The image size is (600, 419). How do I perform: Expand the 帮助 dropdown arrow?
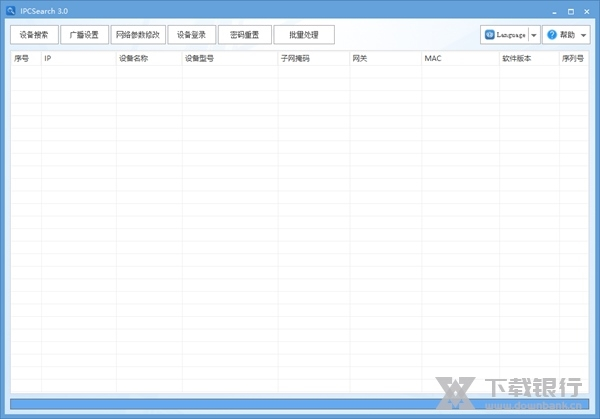(x=583, y=35)
